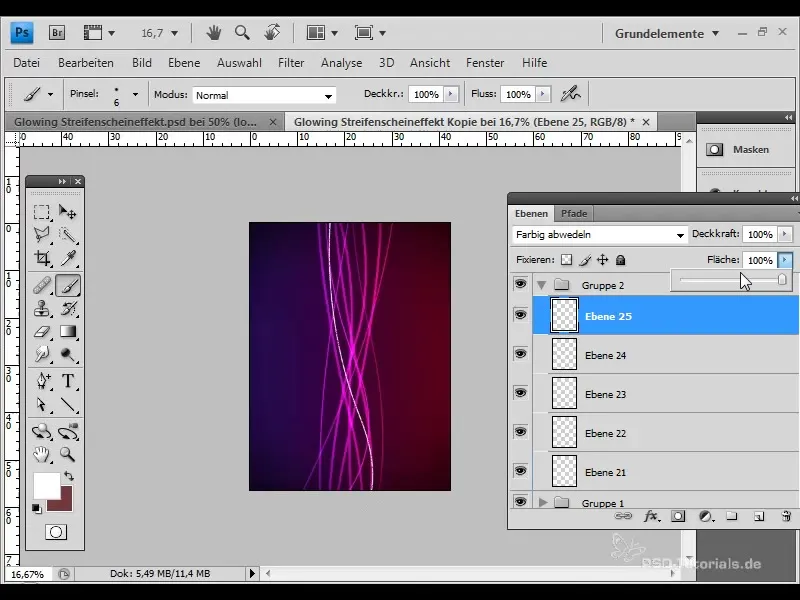Select the Rectangular Marquee tool
Viewport: 800px width, 600px height.
click(42, 211)
